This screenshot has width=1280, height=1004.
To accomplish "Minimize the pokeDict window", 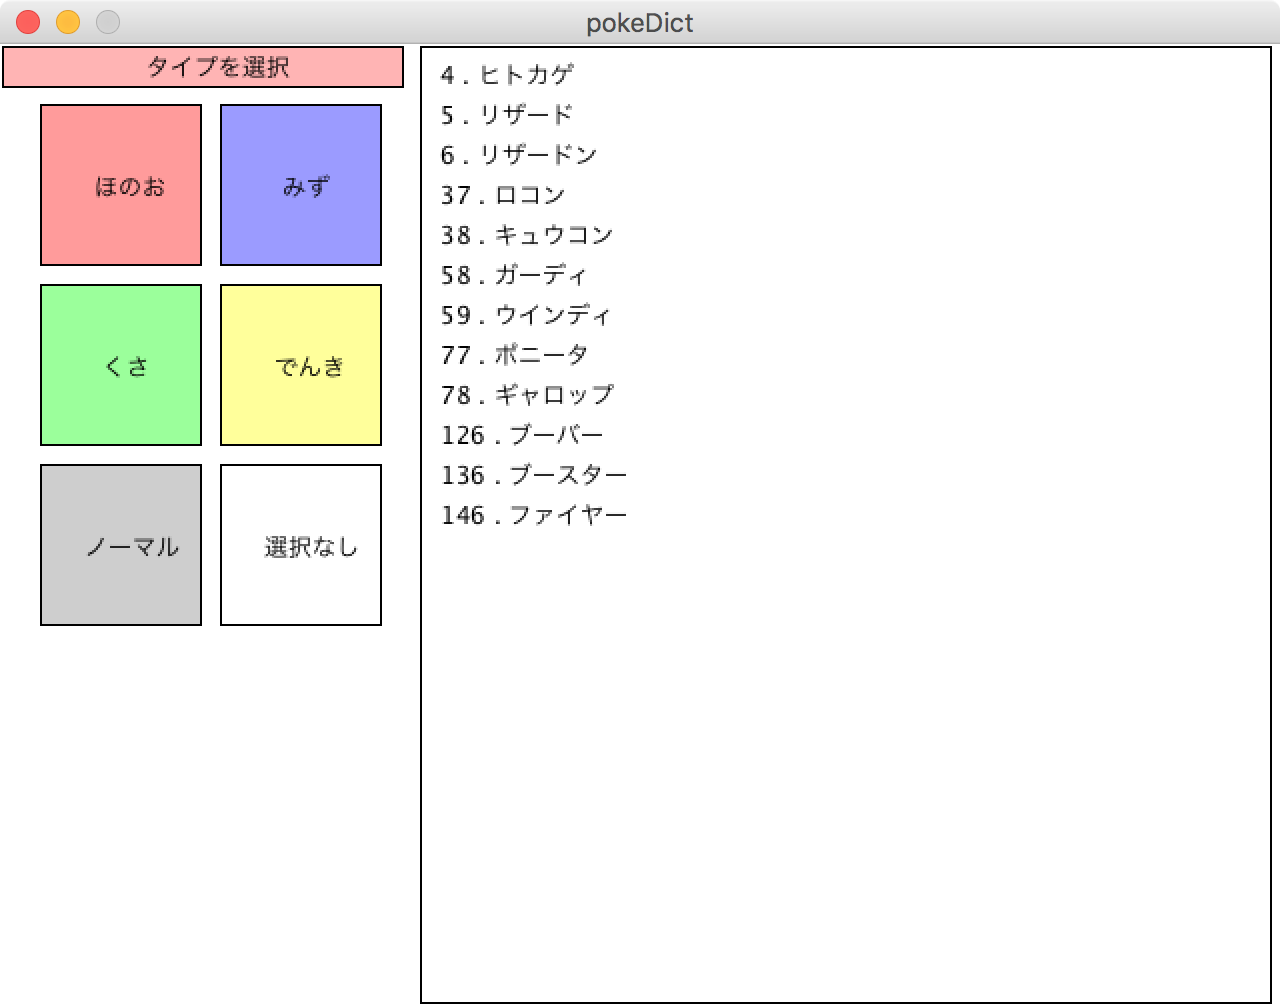I will [x=68, y=22].
